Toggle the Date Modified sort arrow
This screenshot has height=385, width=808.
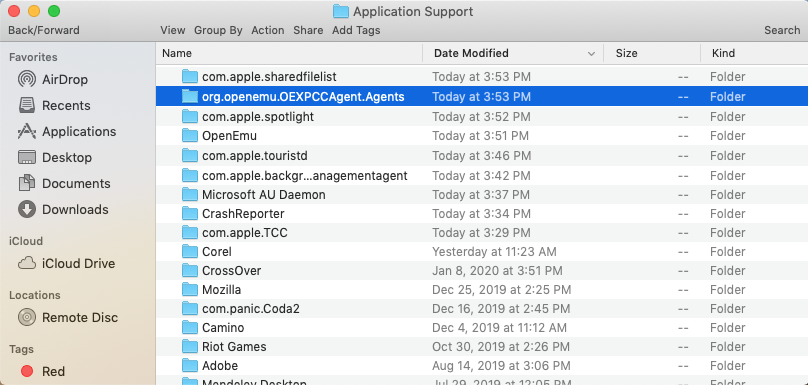[592, 54]
